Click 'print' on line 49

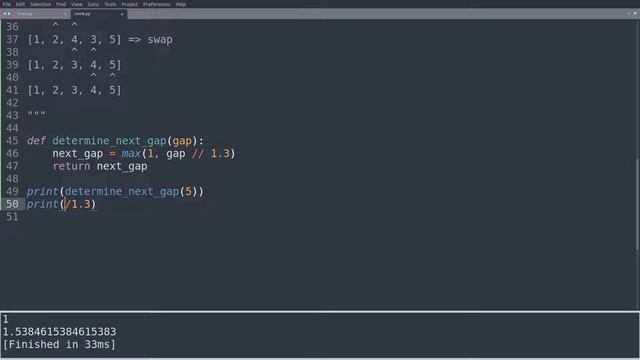42,191
